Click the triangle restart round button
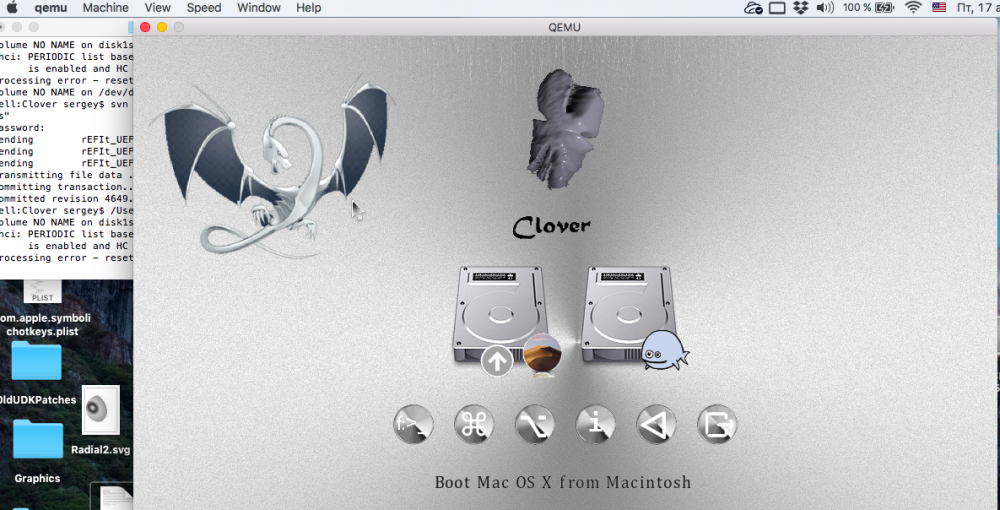Screen dimensions: 1000x510 point(656,425)
